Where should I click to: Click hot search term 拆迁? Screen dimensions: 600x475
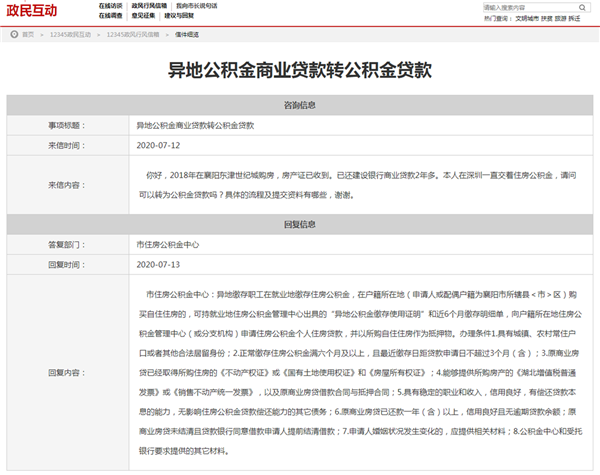tap(574, 18)
